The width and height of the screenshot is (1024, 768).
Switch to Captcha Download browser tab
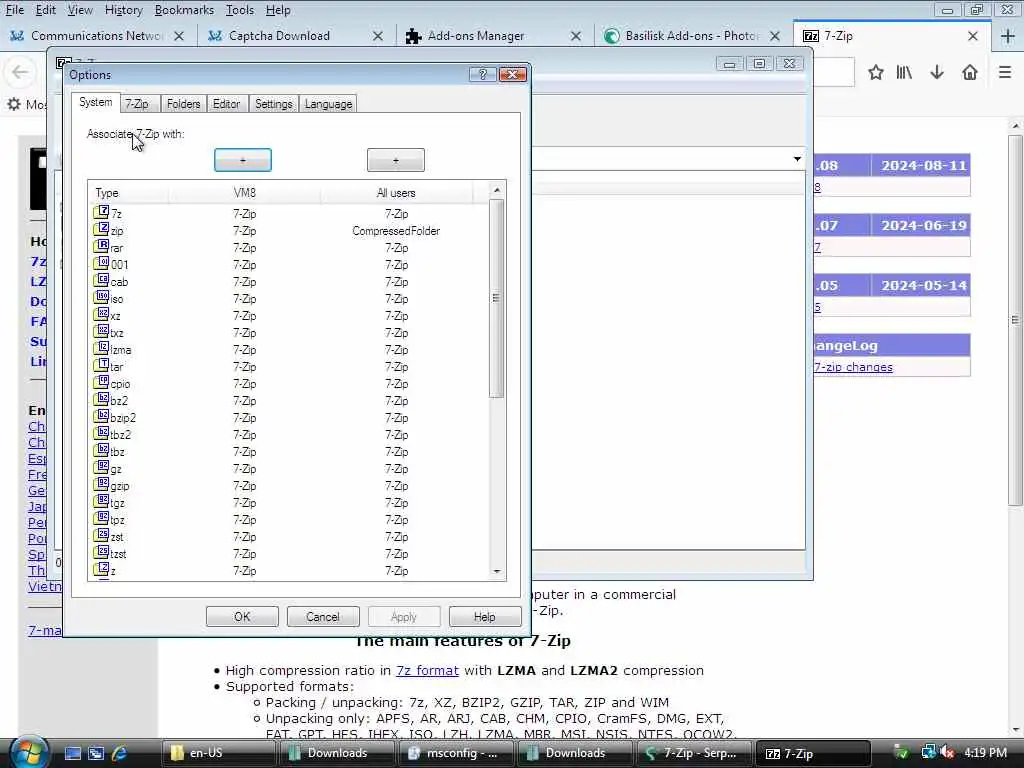[x=296, y=36]
